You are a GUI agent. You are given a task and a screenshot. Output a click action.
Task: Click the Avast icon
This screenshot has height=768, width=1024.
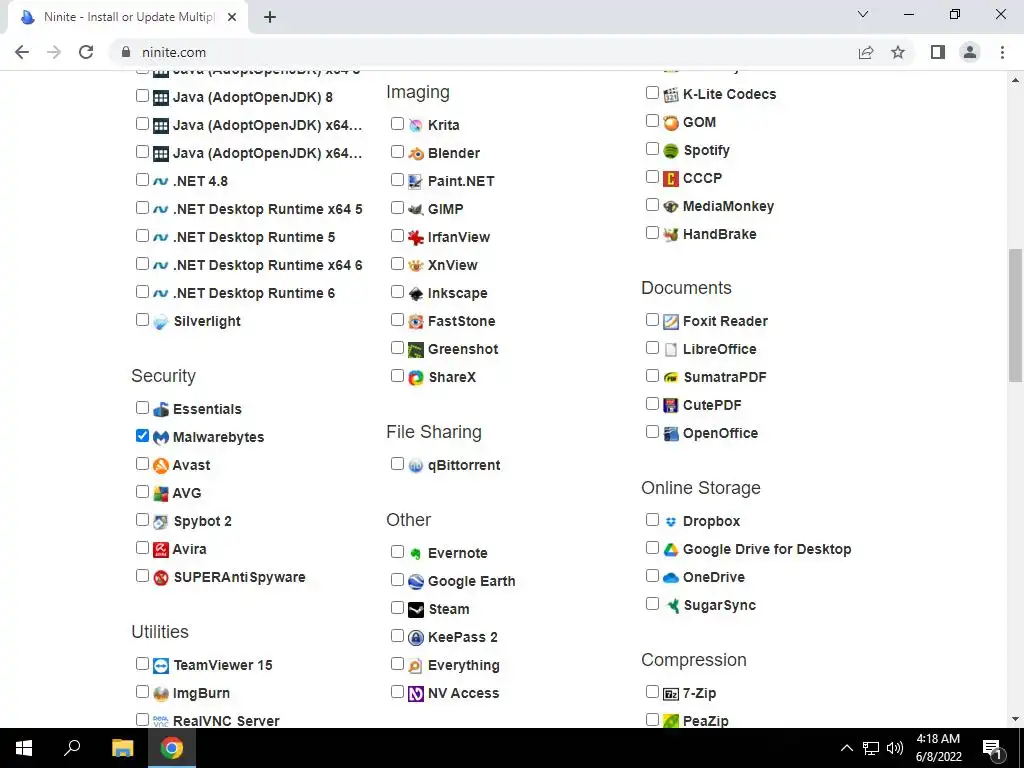(x=161, y=466)
